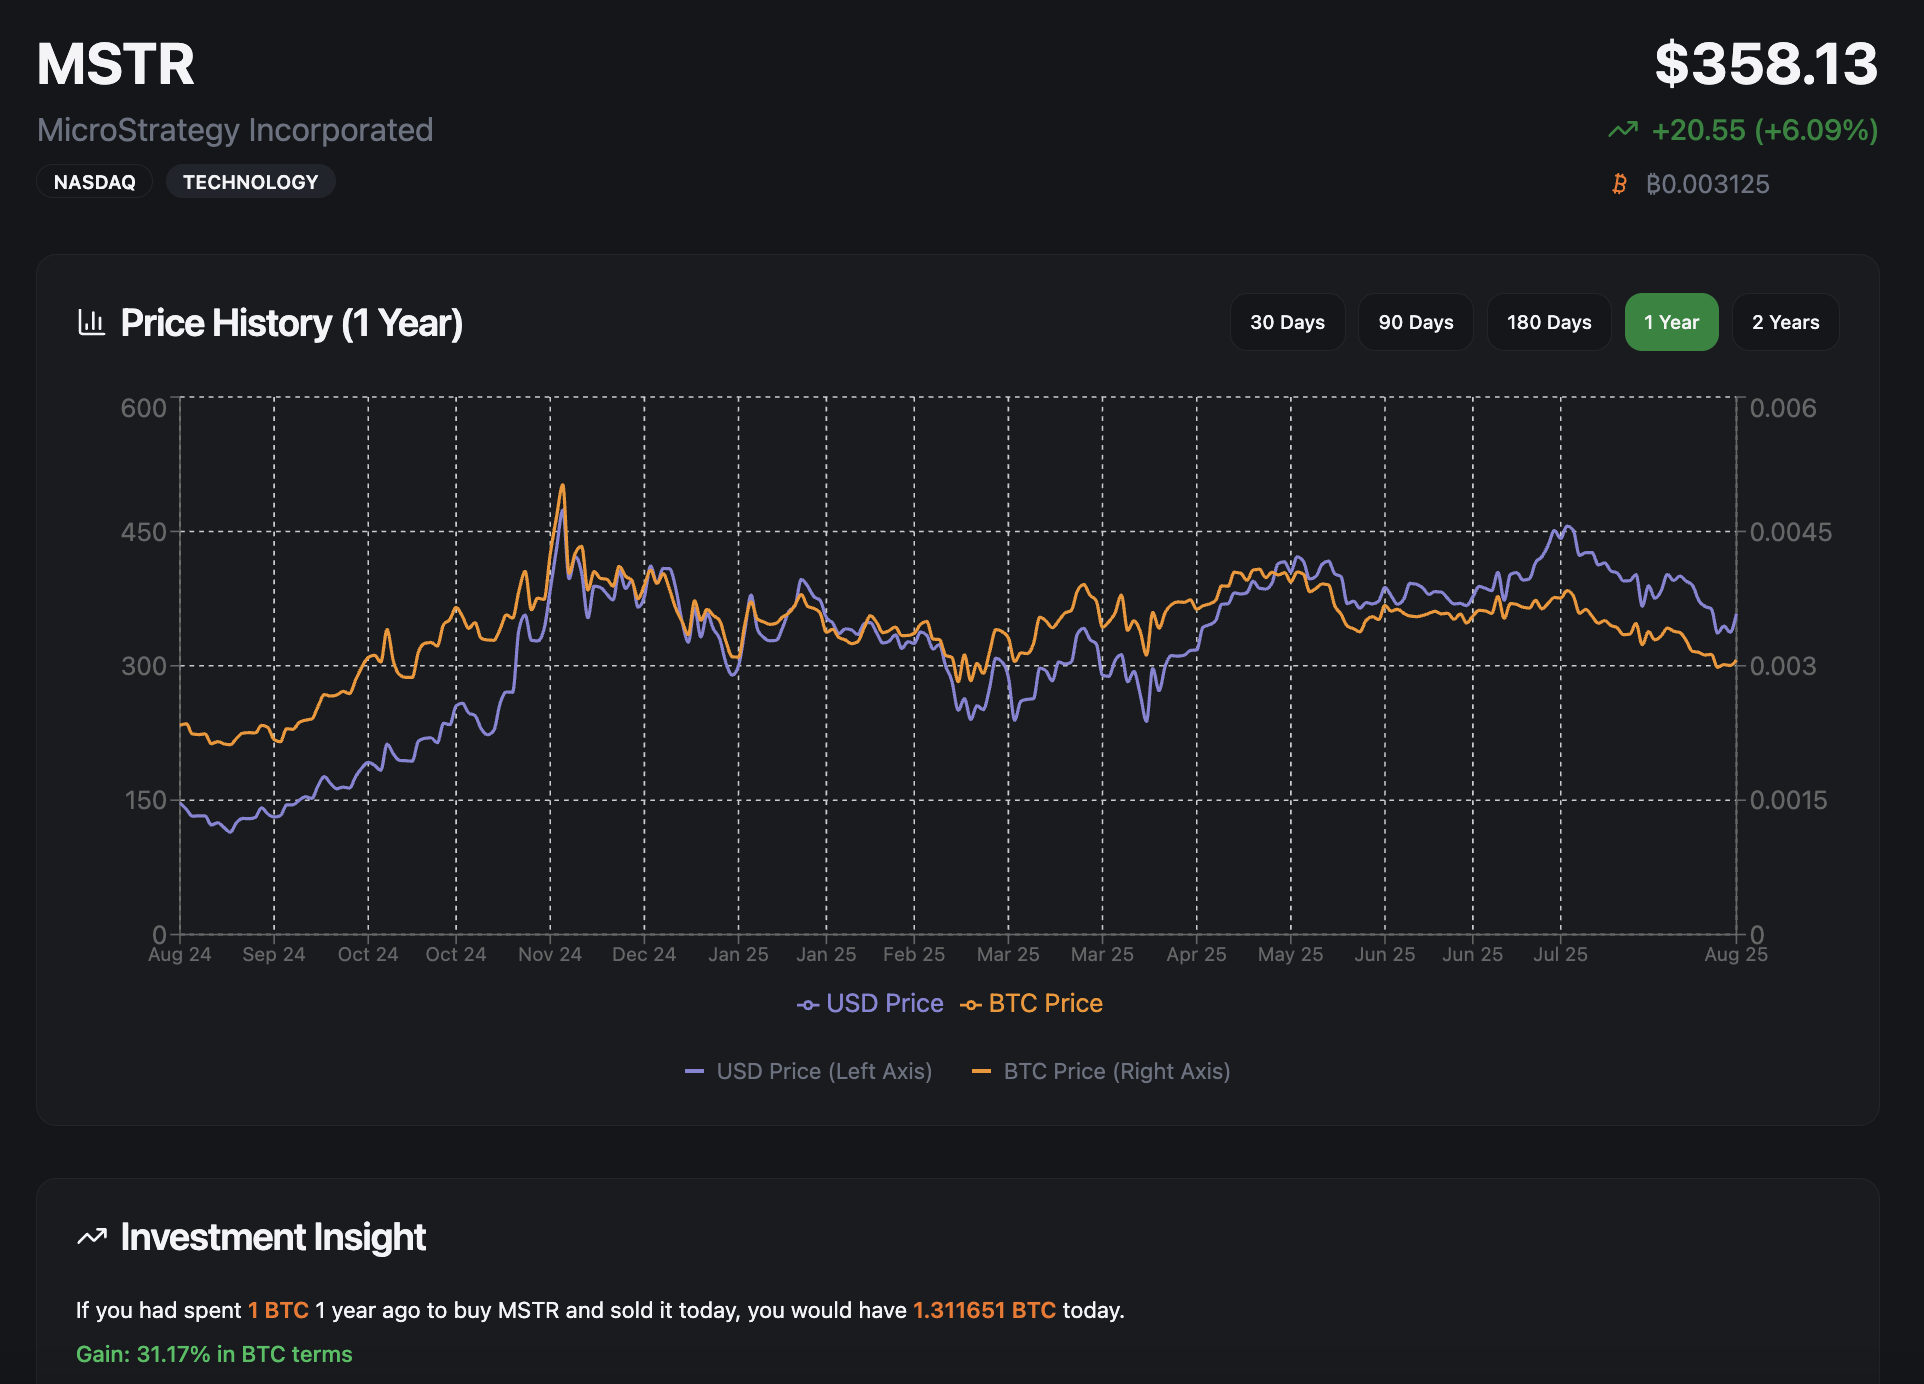
Task: Click the $358.13 price value
Action: 1766,64
